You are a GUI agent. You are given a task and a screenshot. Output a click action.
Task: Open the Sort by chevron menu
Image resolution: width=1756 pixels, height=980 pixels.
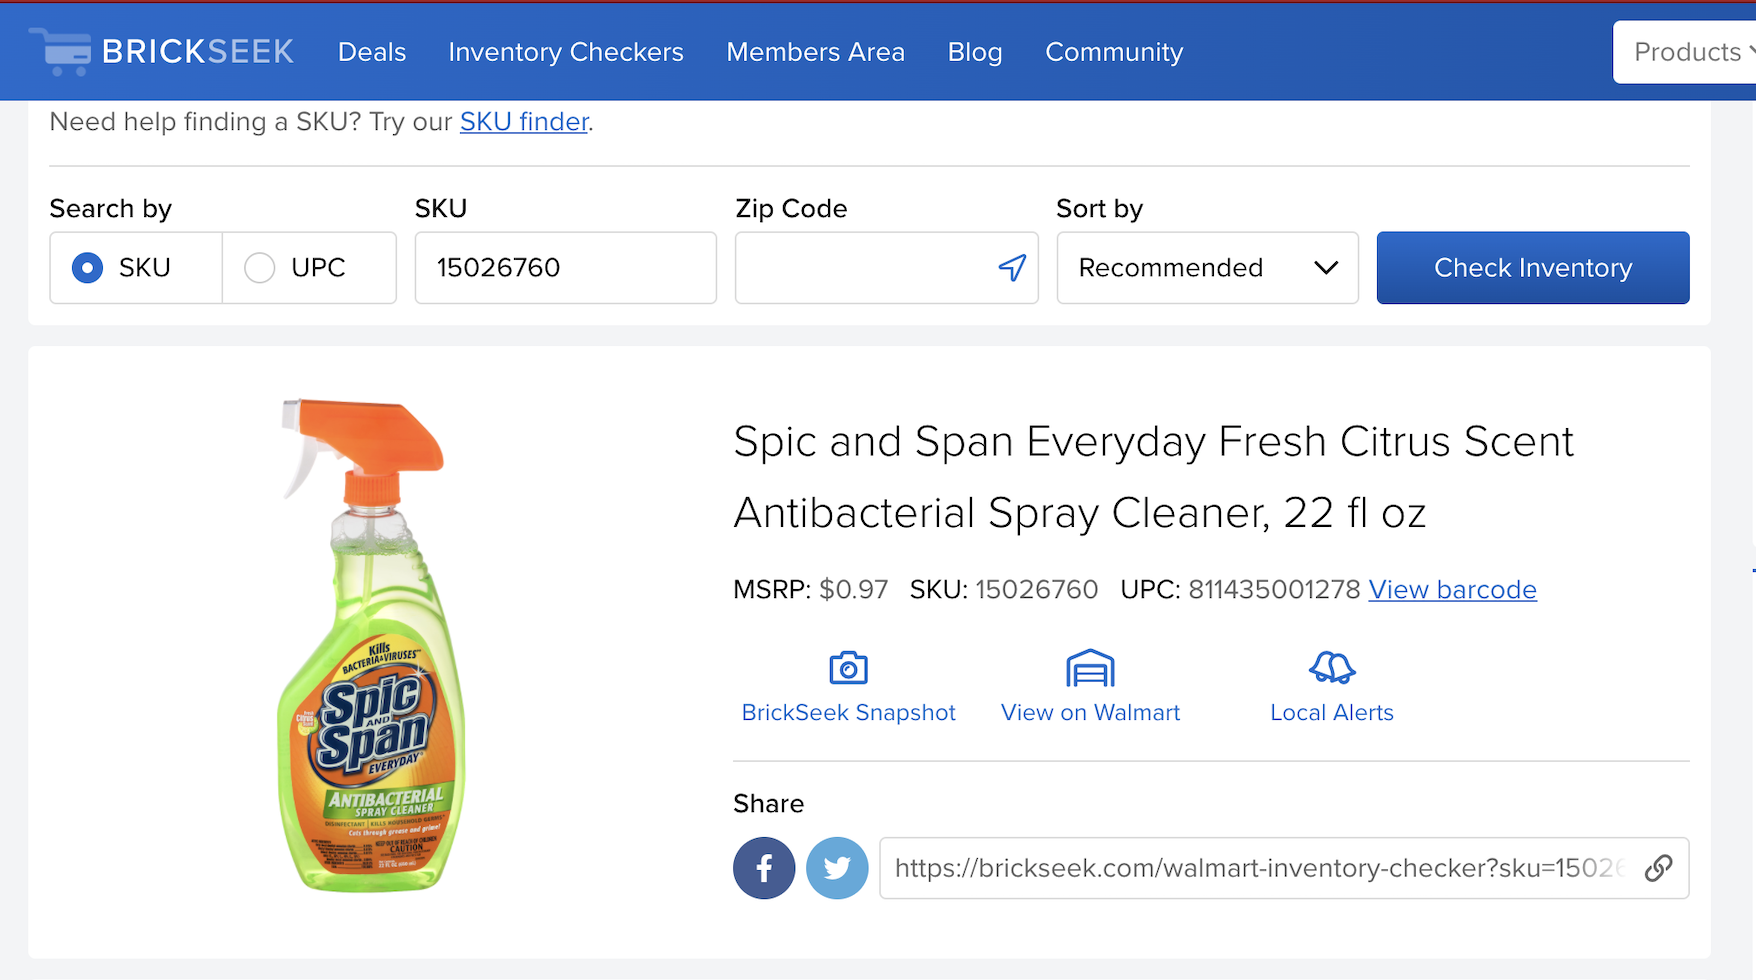(x=1327, y=268)
